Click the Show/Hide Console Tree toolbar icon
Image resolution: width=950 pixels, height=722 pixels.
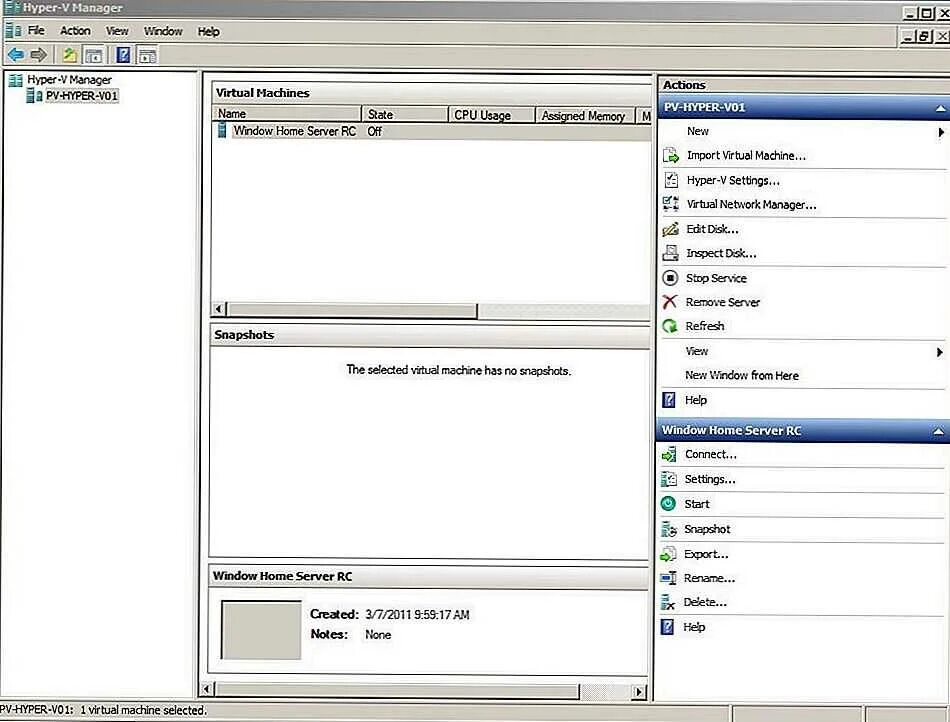93,56
